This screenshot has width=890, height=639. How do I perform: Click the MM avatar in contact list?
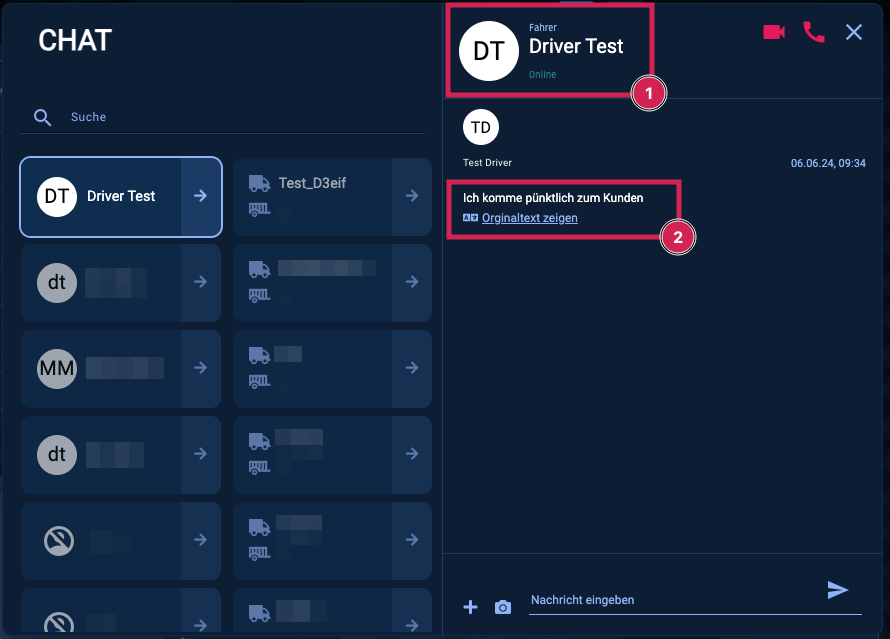[x=57, y=368]
